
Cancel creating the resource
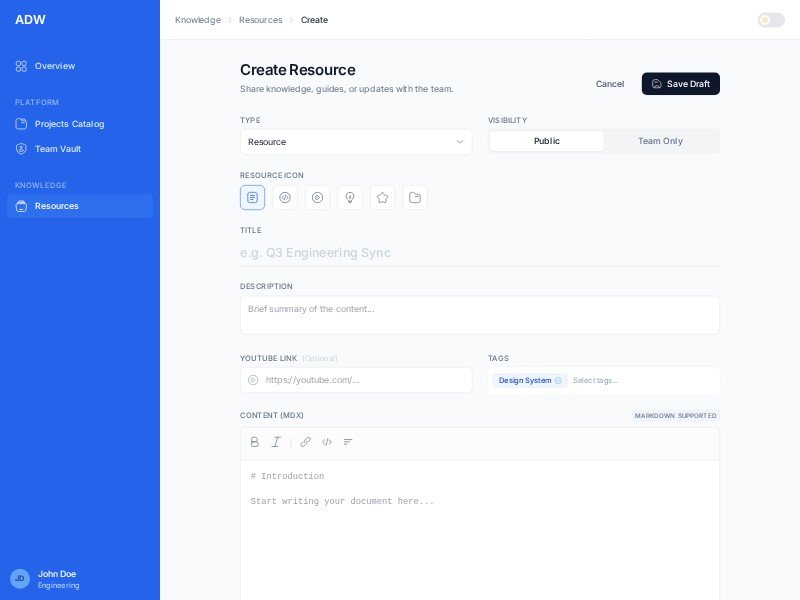[x=610, y=84]
